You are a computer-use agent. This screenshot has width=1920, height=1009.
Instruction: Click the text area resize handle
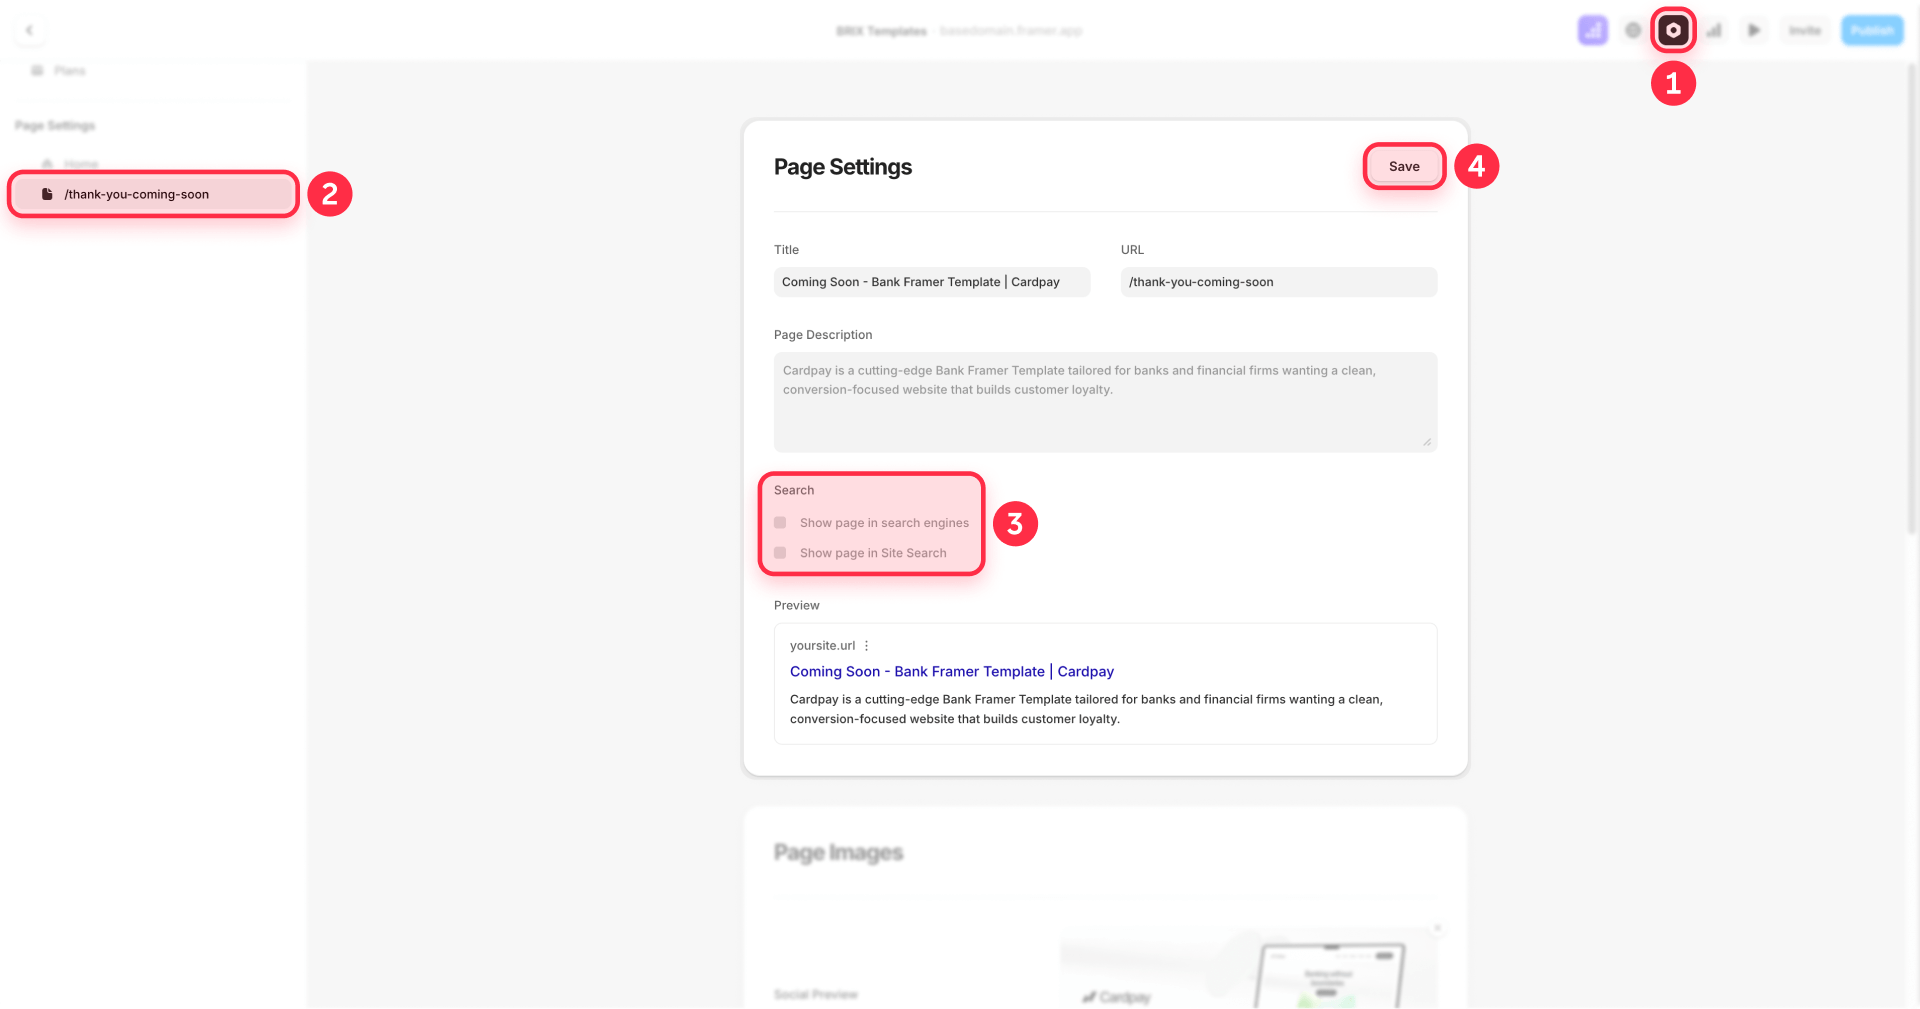(1427, 442)
